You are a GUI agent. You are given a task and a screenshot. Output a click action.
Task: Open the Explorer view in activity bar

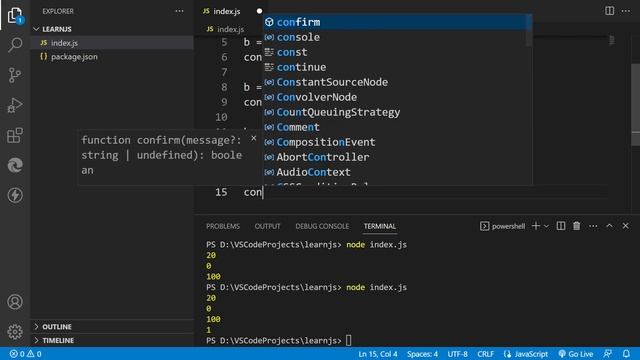click(x=15, y=16)
